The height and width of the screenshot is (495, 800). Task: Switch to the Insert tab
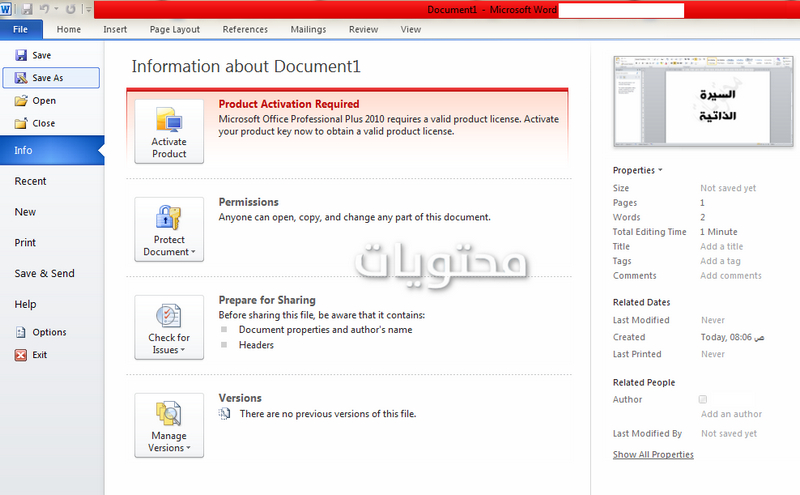coord(115,30)
